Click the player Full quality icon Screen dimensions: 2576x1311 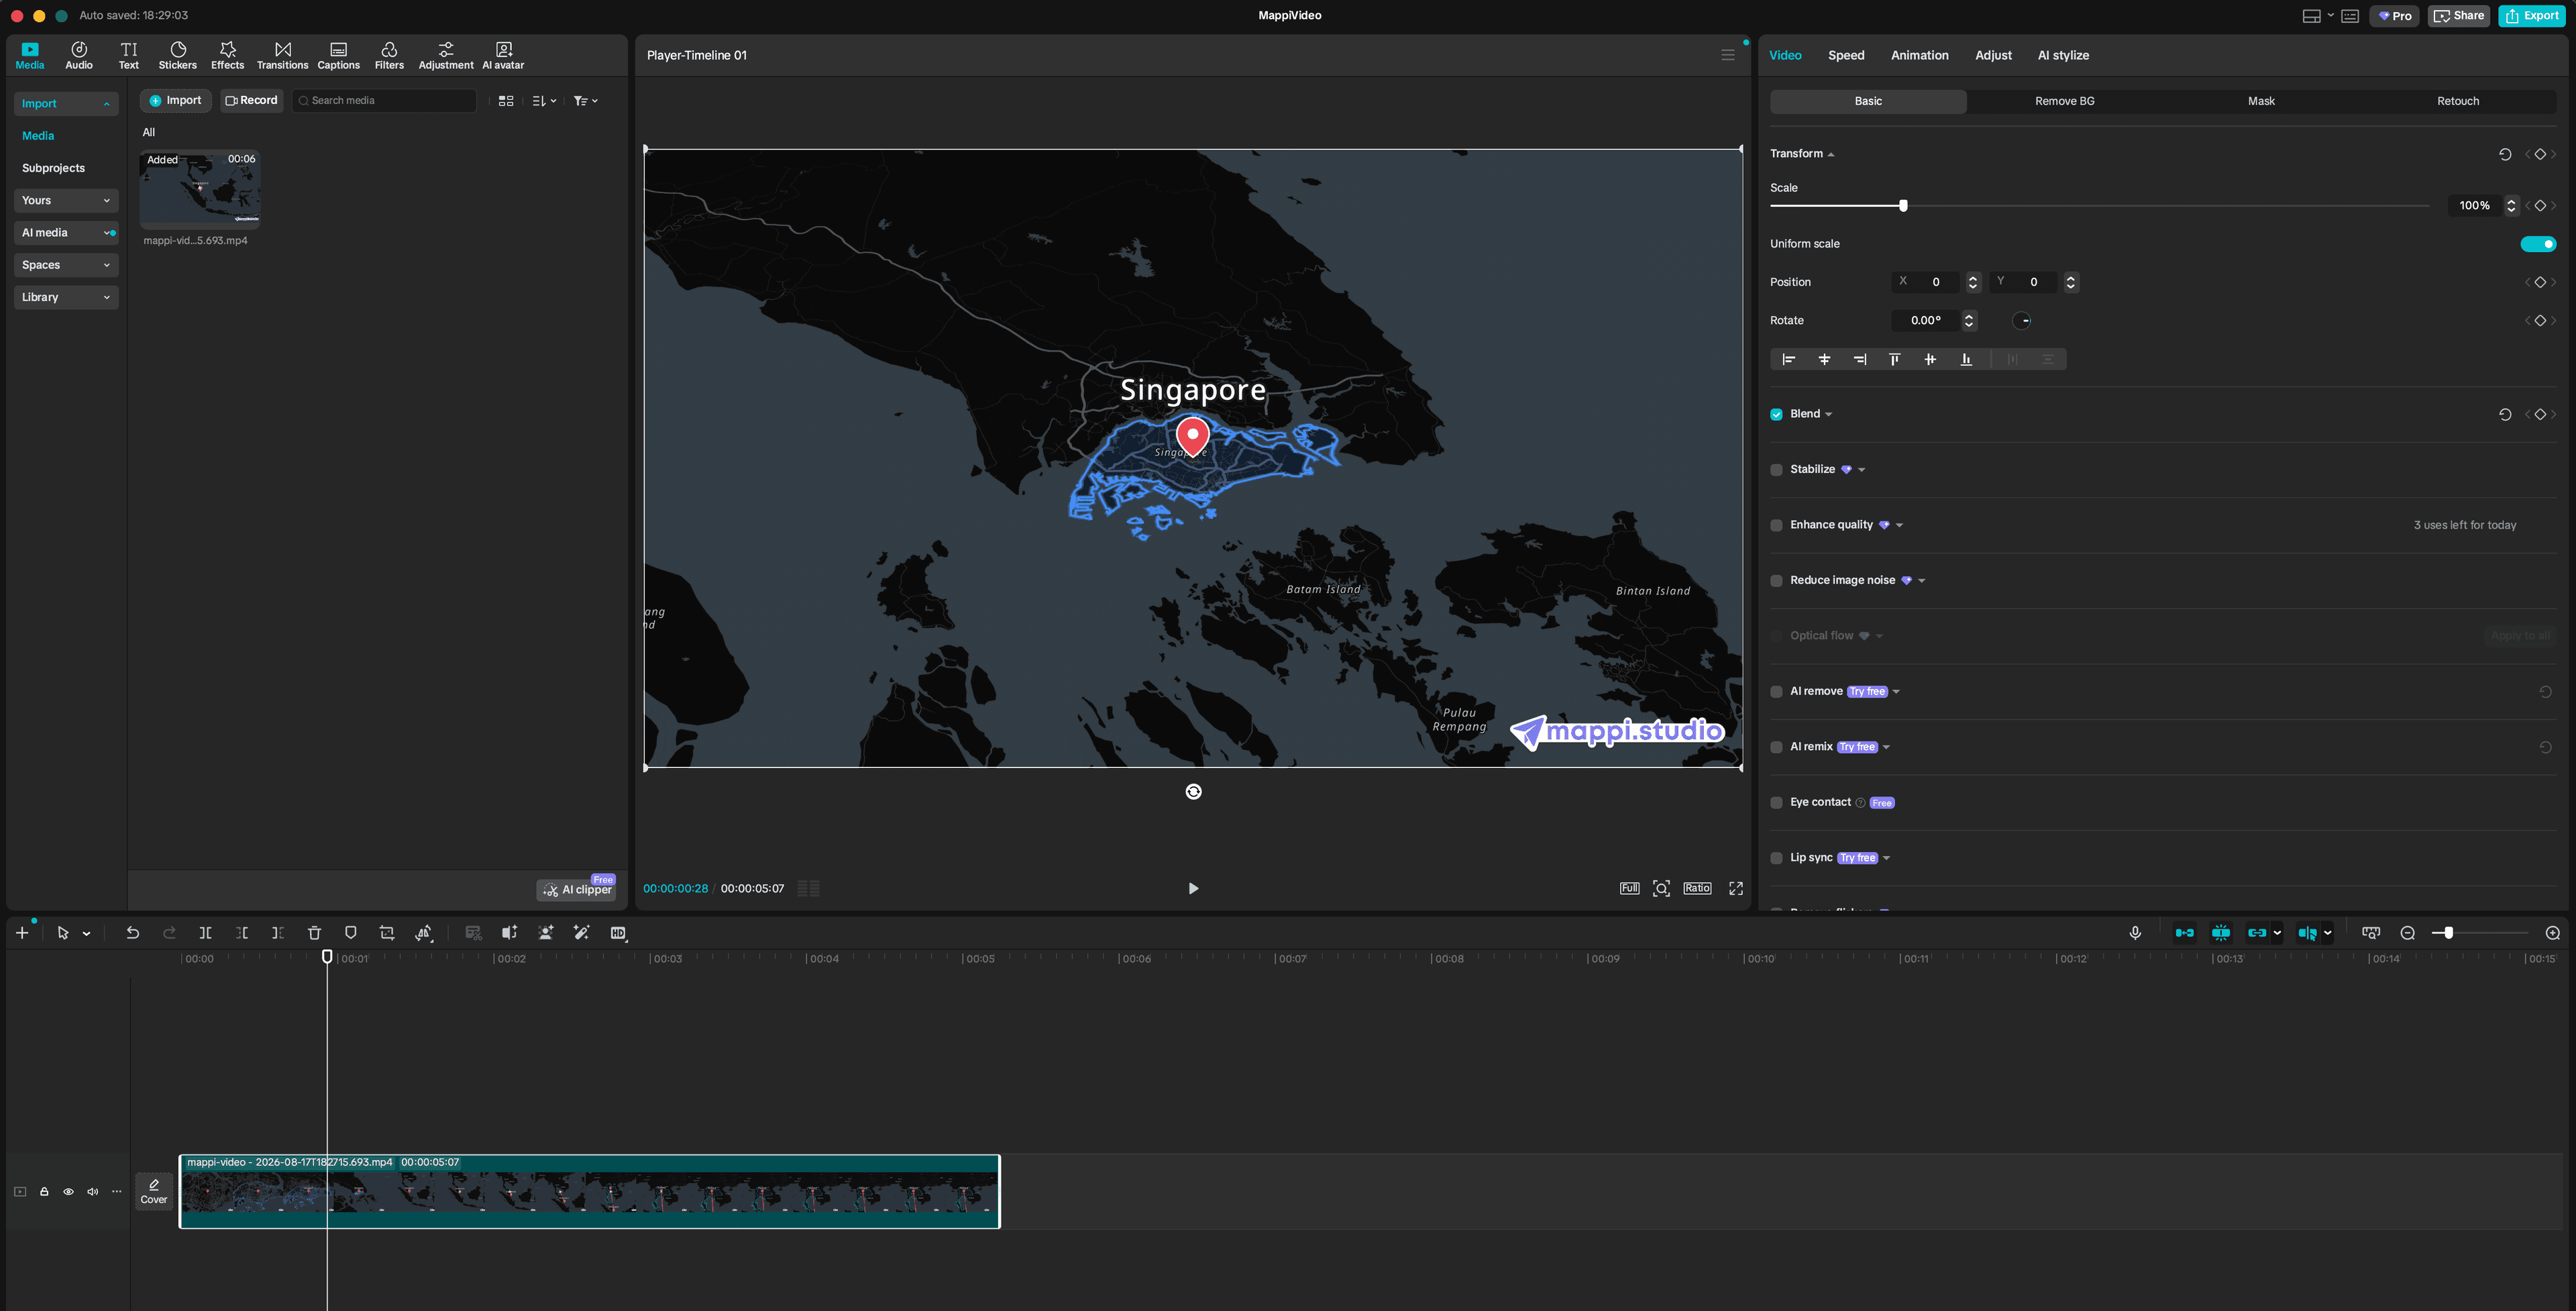coord(1629,888)
